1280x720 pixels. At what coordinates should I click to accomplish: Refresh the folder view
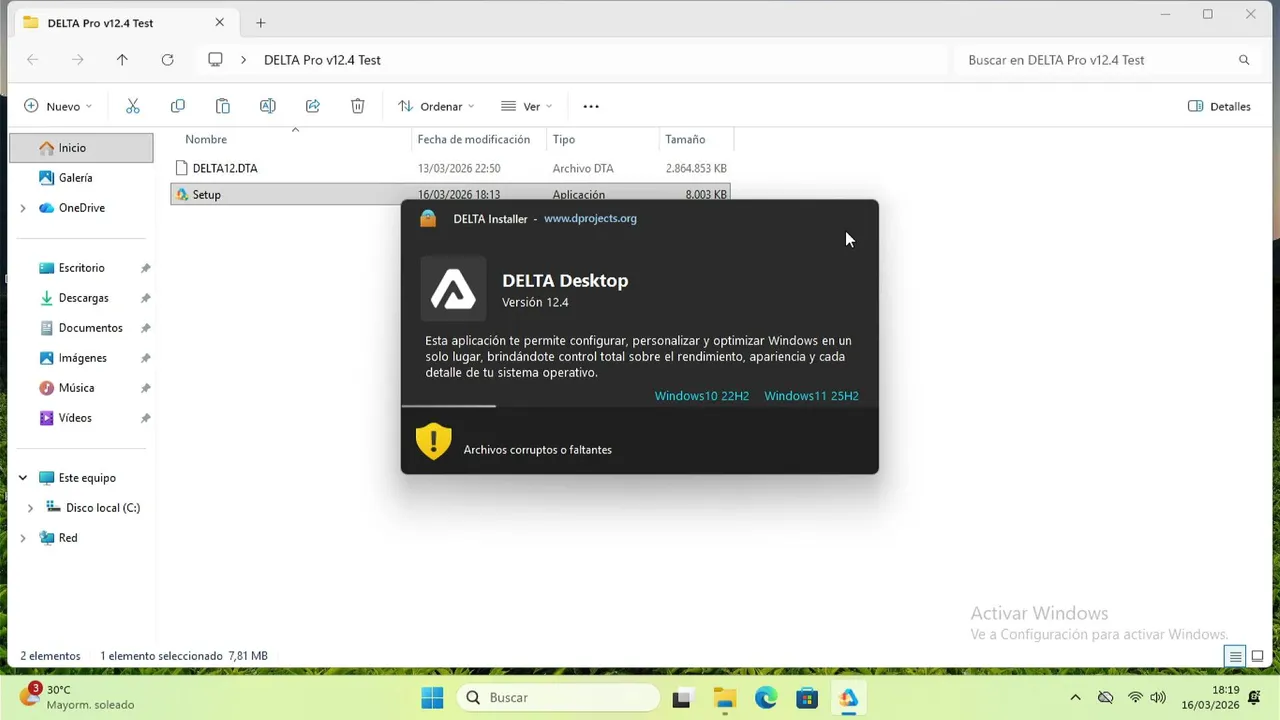point(167,60)
